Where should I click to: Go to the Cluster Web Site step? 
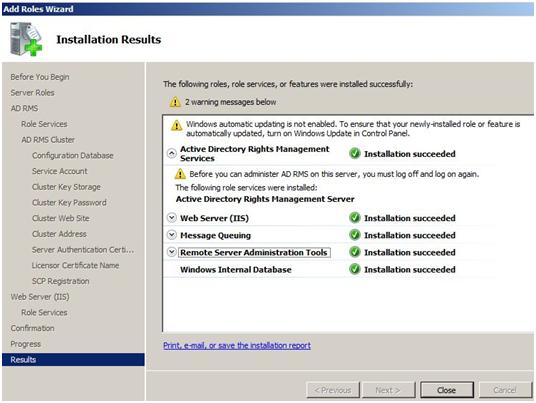click(61, 218)
